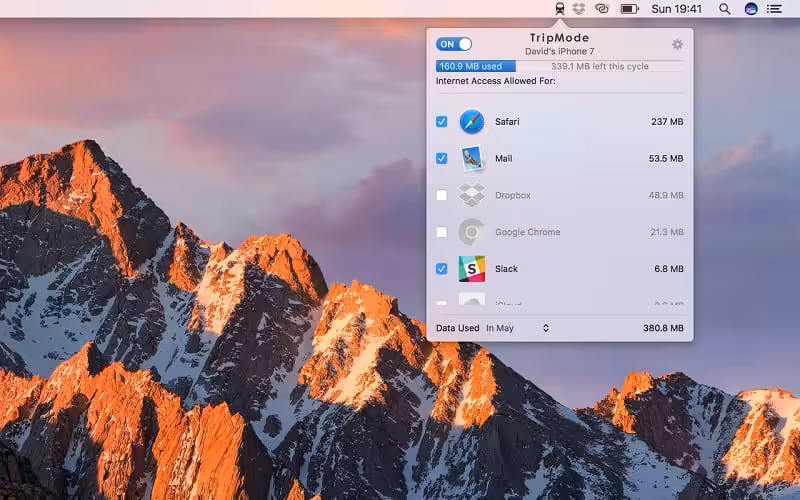This screenshot has height=500, width=800.
Task: Select the Mail row's 53.5 MB usage
Action: 665,158
